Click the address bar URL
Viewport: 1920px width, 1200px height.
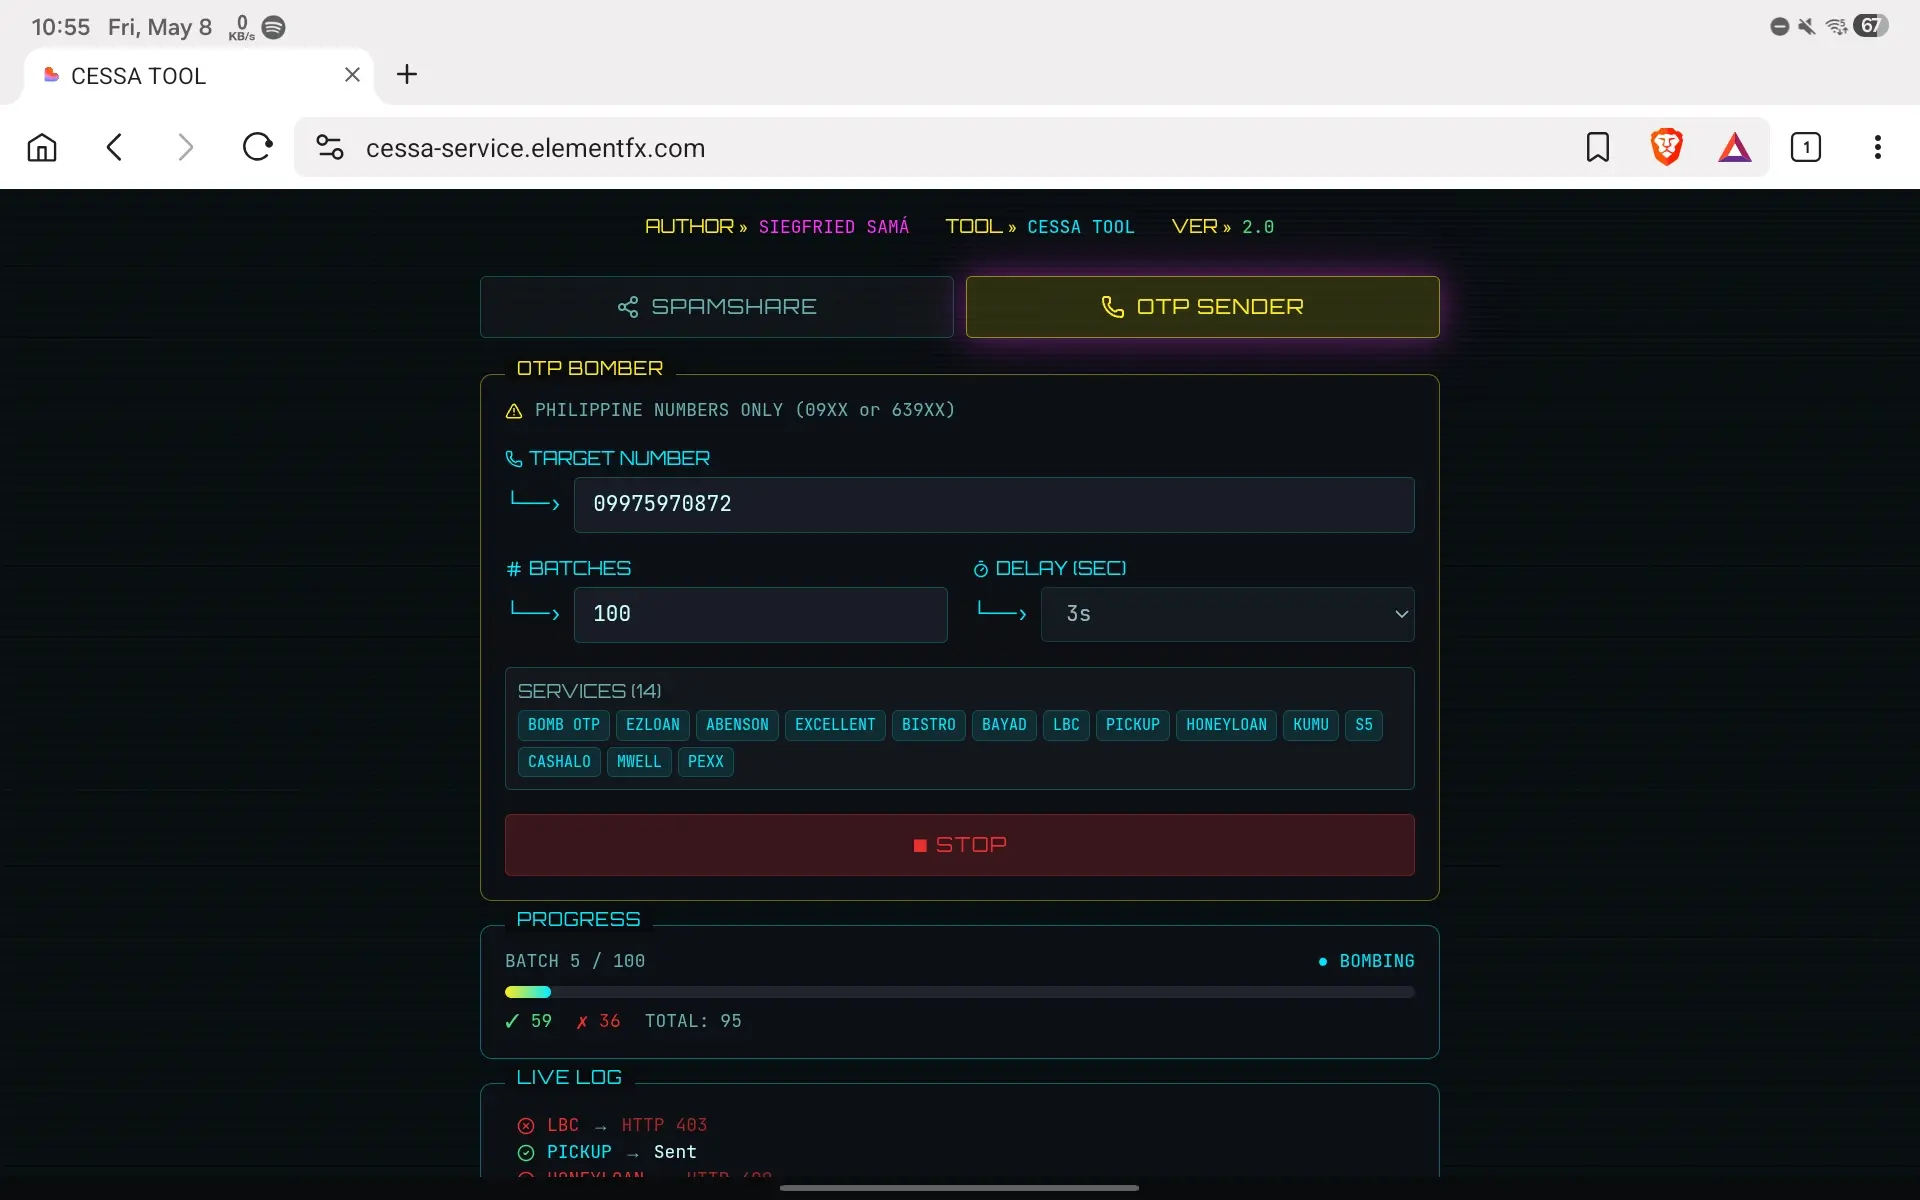click(536, 148)
